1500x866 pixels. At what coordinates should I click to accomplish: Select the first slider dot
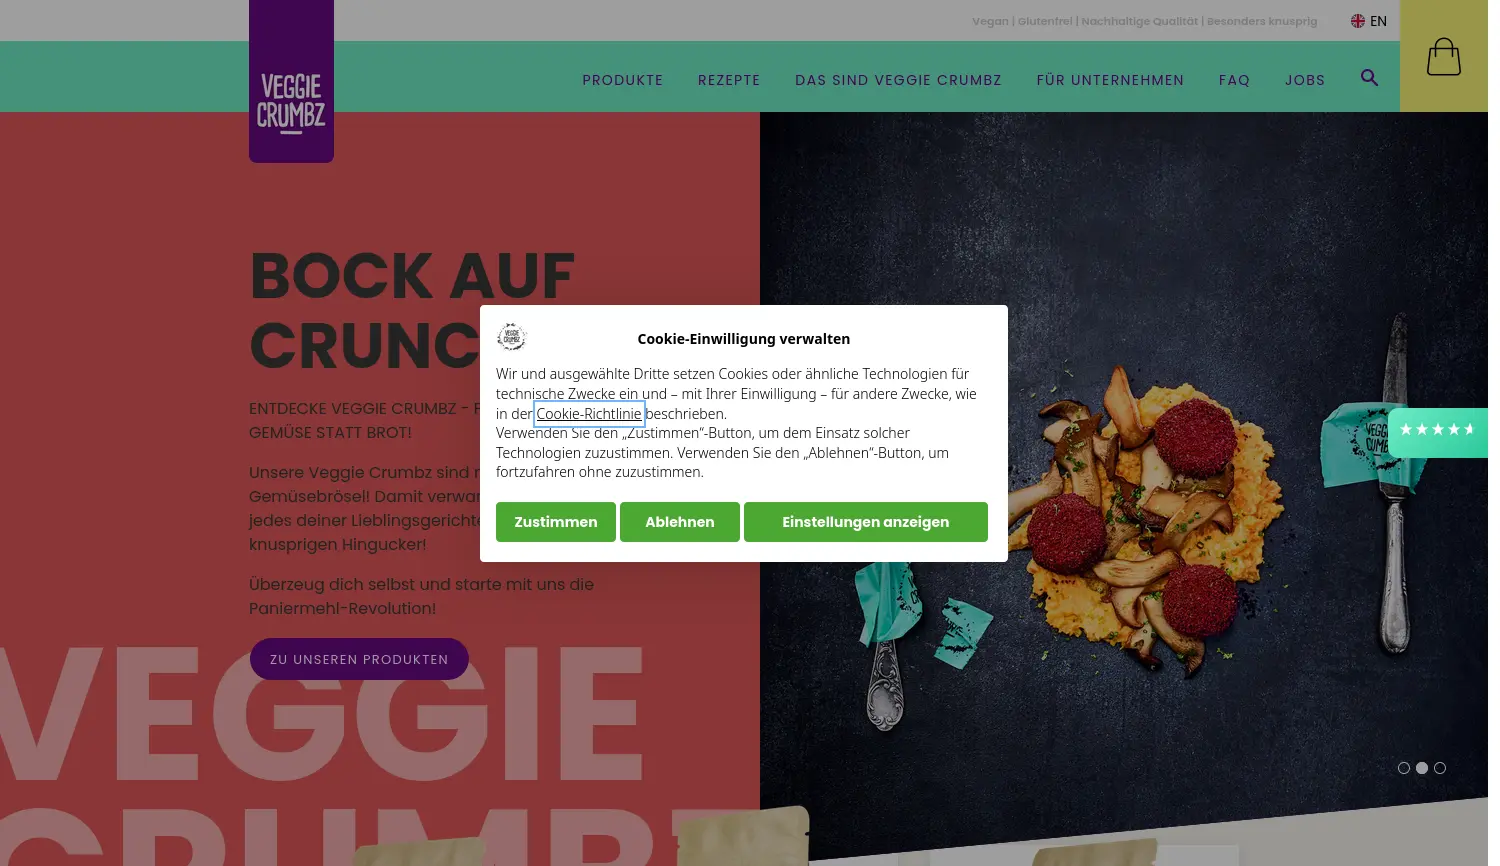(x=1404, y=768)
